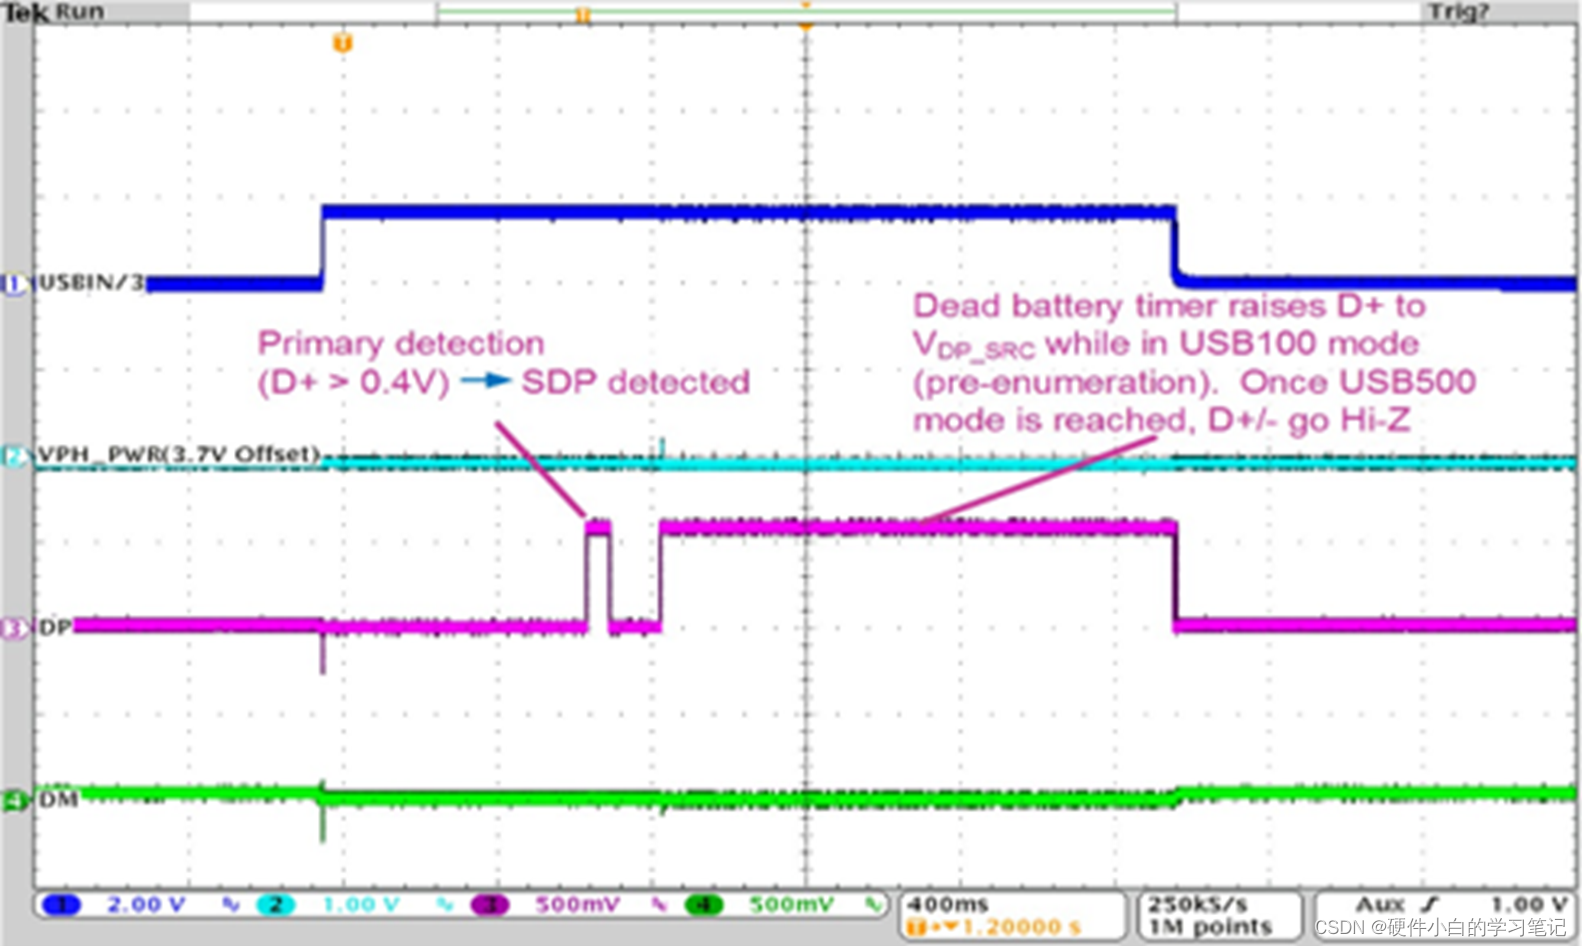Click the Run acquisition status
The height and width of the screenshot is (946, 1582).
click(80, 13)
